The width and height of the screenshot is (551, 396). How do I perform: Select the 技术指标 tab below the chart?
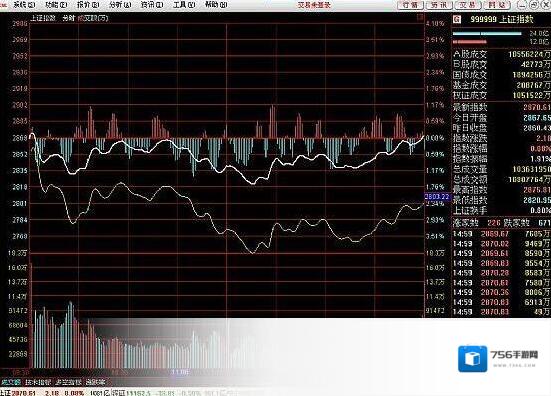38,382
